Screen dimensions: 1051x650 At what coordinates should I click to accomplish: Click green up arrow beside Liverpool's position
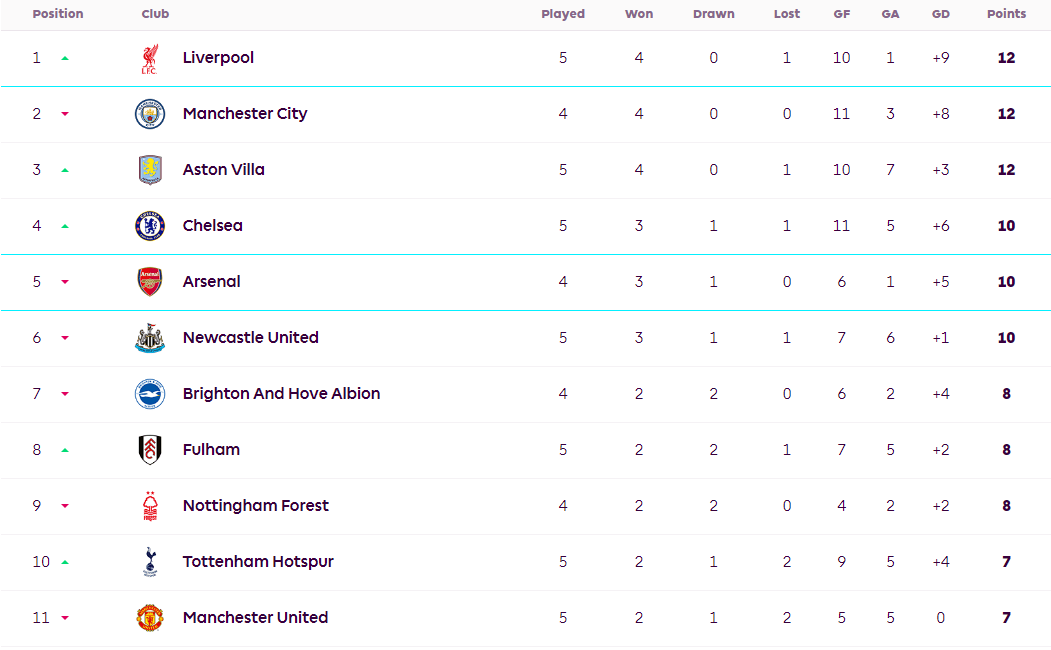pos(65,58)
